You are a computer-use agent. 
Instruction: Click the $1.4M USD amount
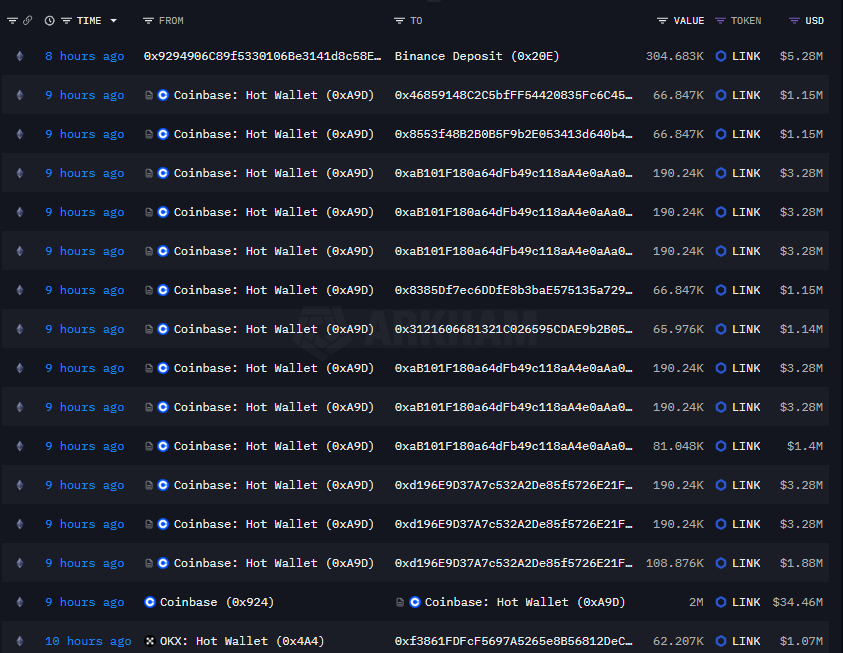pos(805,446)
